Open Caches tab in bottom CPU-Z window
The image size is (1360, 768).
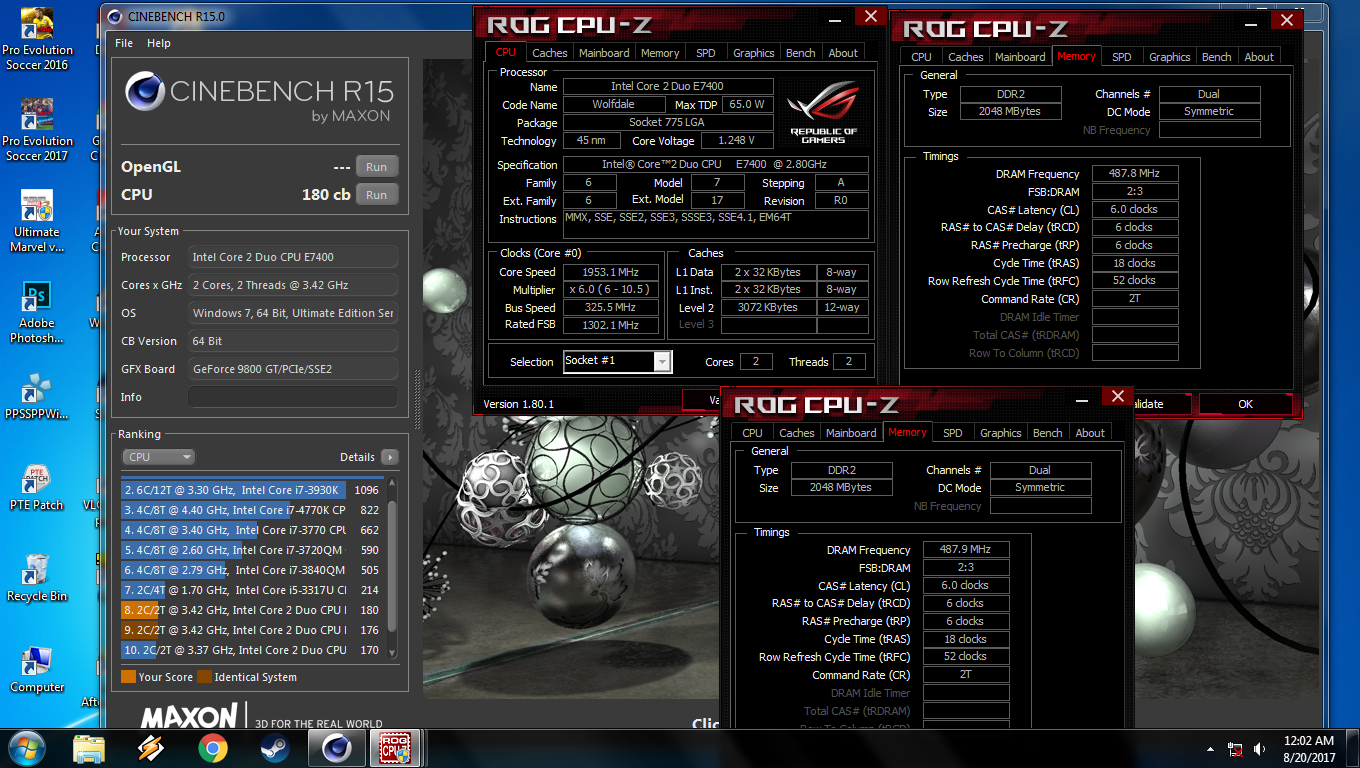pos(796,433)
